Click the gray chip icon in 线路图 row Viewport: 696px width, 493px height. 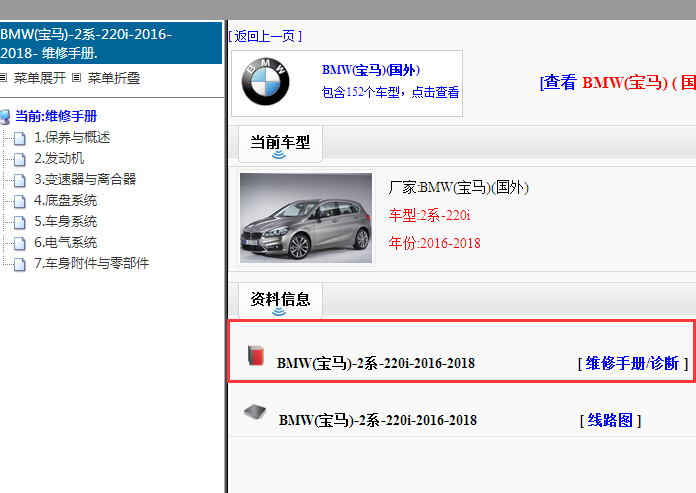(255, 411)
